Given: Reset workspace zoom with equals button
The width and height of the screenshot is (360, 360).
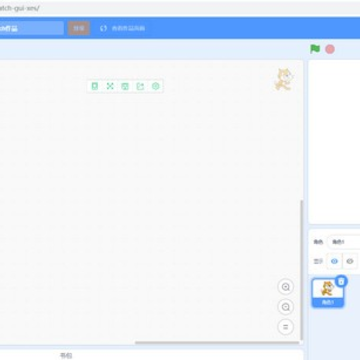Looking at the screenshot, I should point(286,327).
